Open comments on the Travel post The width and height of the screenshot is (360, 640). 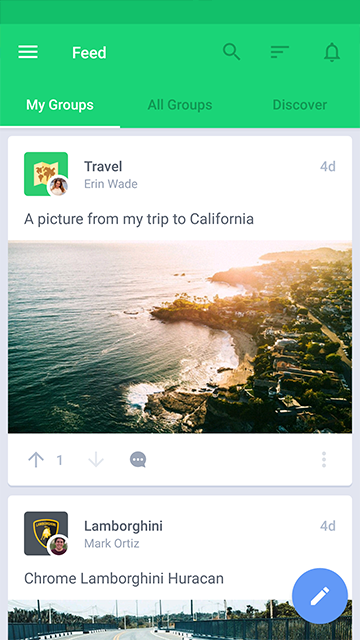[138, 460]
